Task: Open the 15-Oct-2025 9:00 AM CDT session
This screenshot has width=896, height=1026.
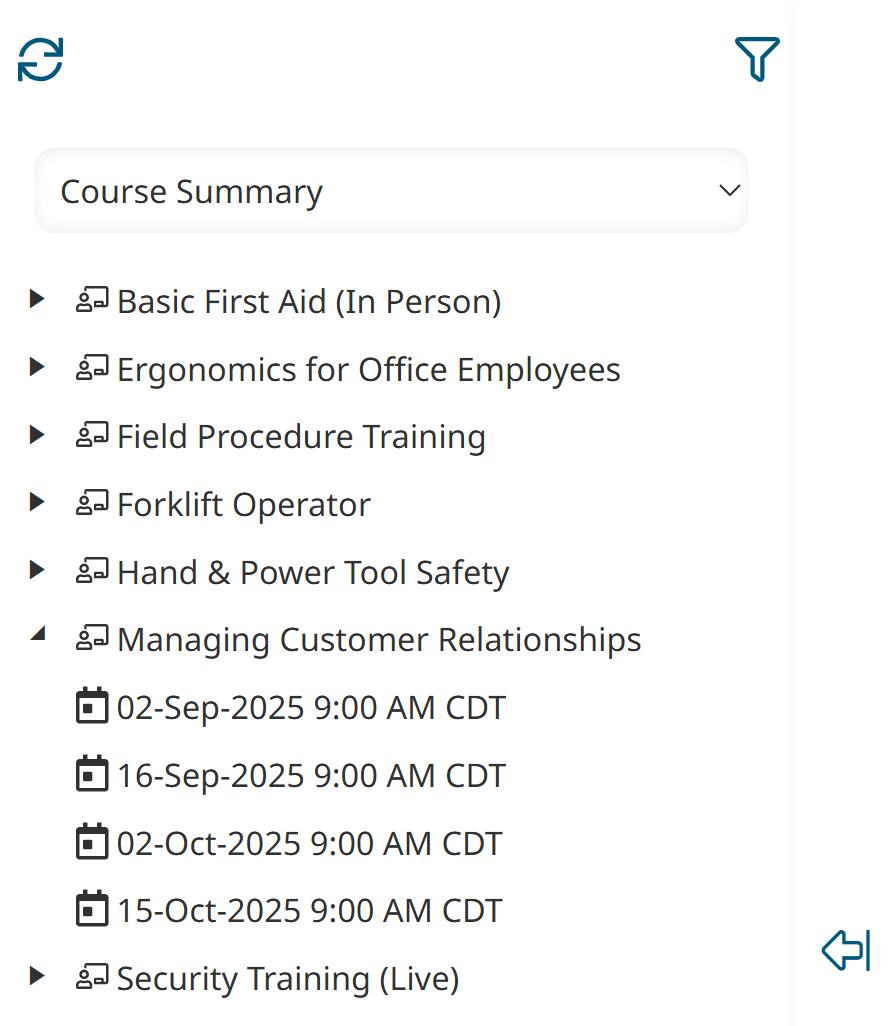Action: 309,911
